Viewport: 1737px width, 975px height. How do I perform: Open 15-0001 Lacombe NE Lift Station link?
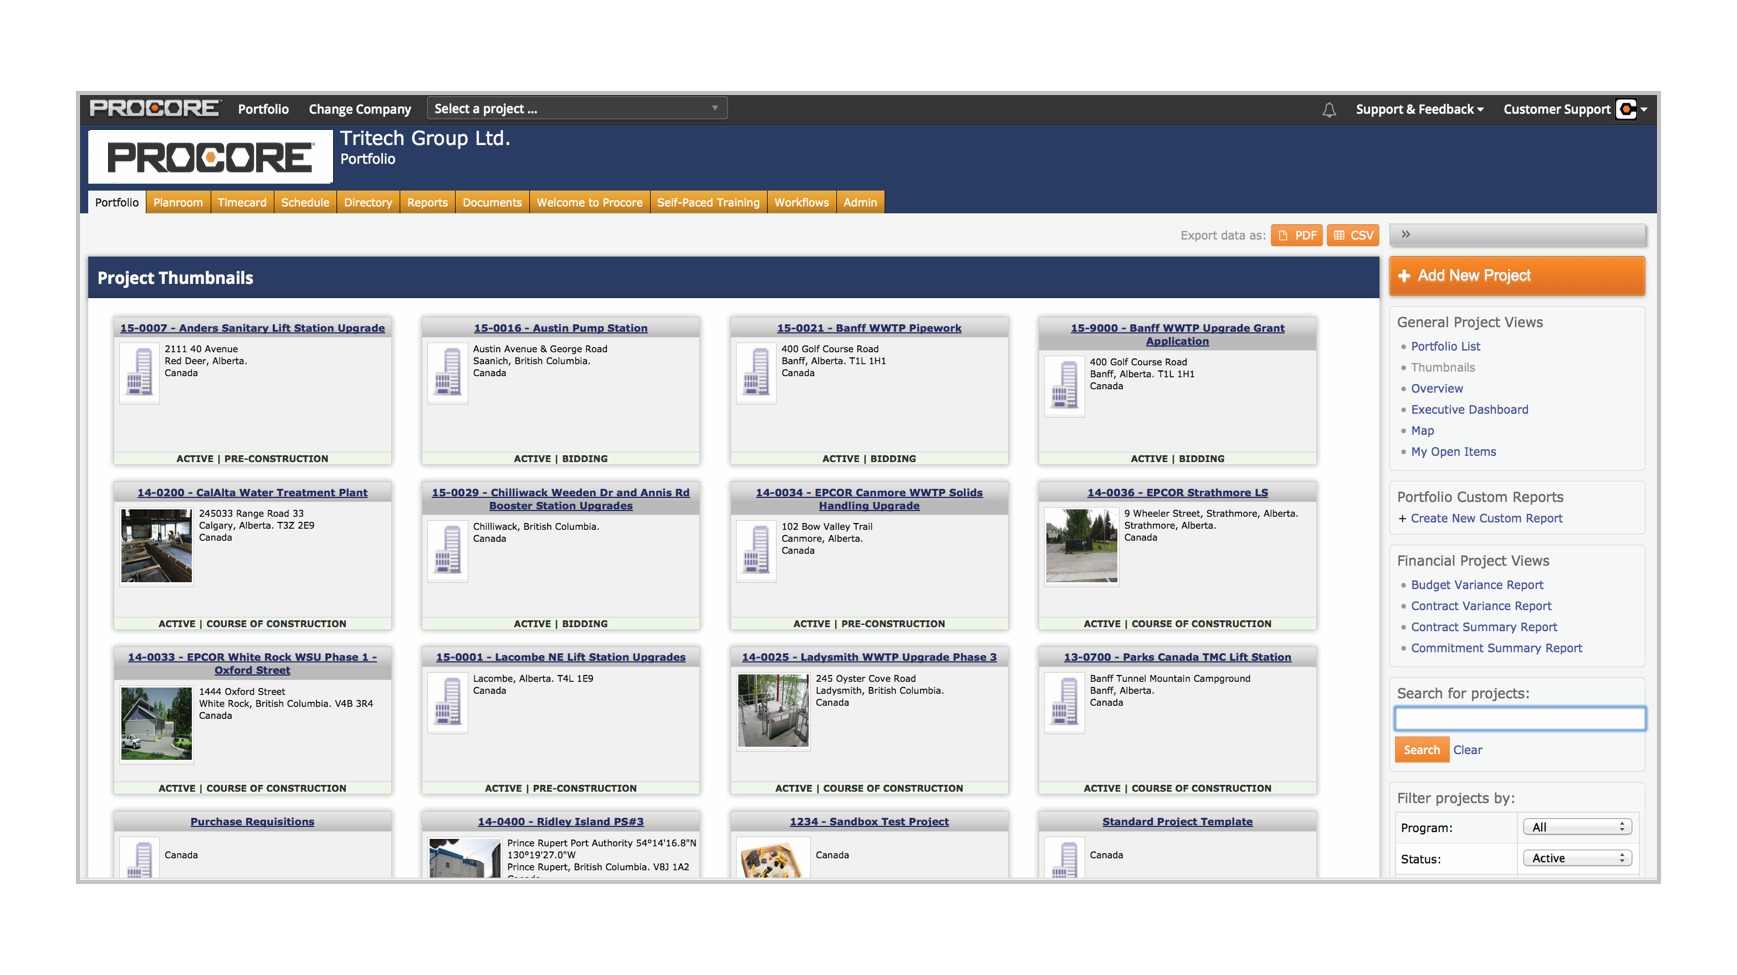561,657
